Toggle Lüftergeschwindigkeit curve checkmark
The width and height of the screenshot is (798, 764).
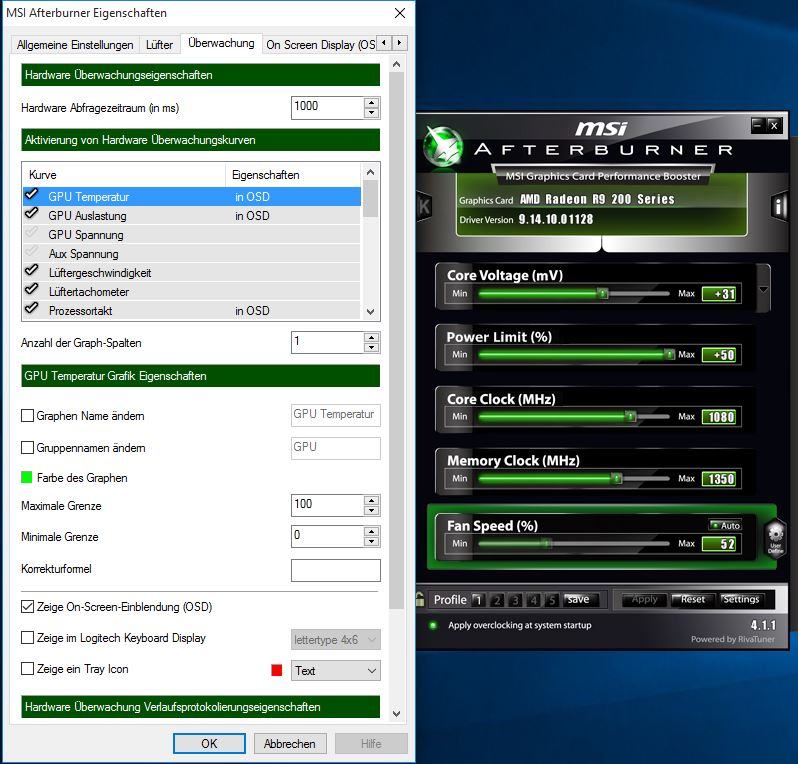point(32,271)
